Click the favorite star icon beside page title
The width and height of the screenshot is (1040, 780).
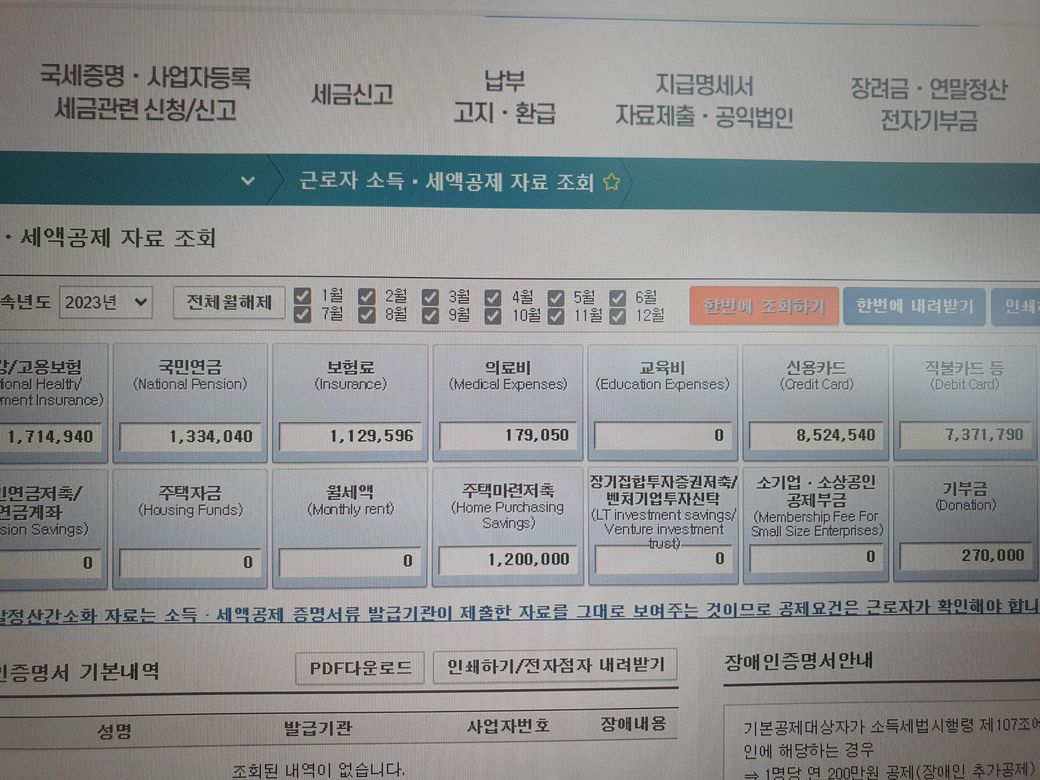[612, 183]
